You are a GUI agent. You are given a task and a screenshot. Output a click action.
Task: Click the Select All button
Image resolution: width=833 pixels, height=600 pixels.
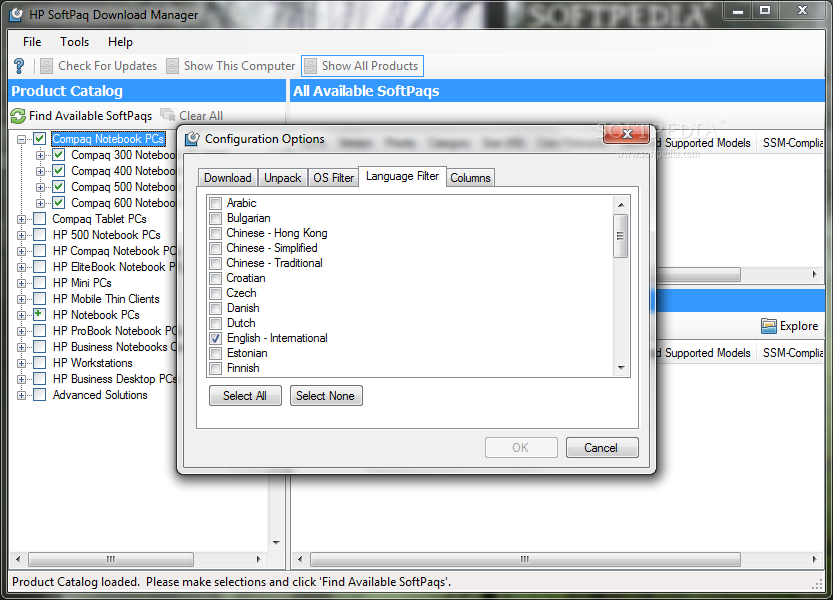245,396
